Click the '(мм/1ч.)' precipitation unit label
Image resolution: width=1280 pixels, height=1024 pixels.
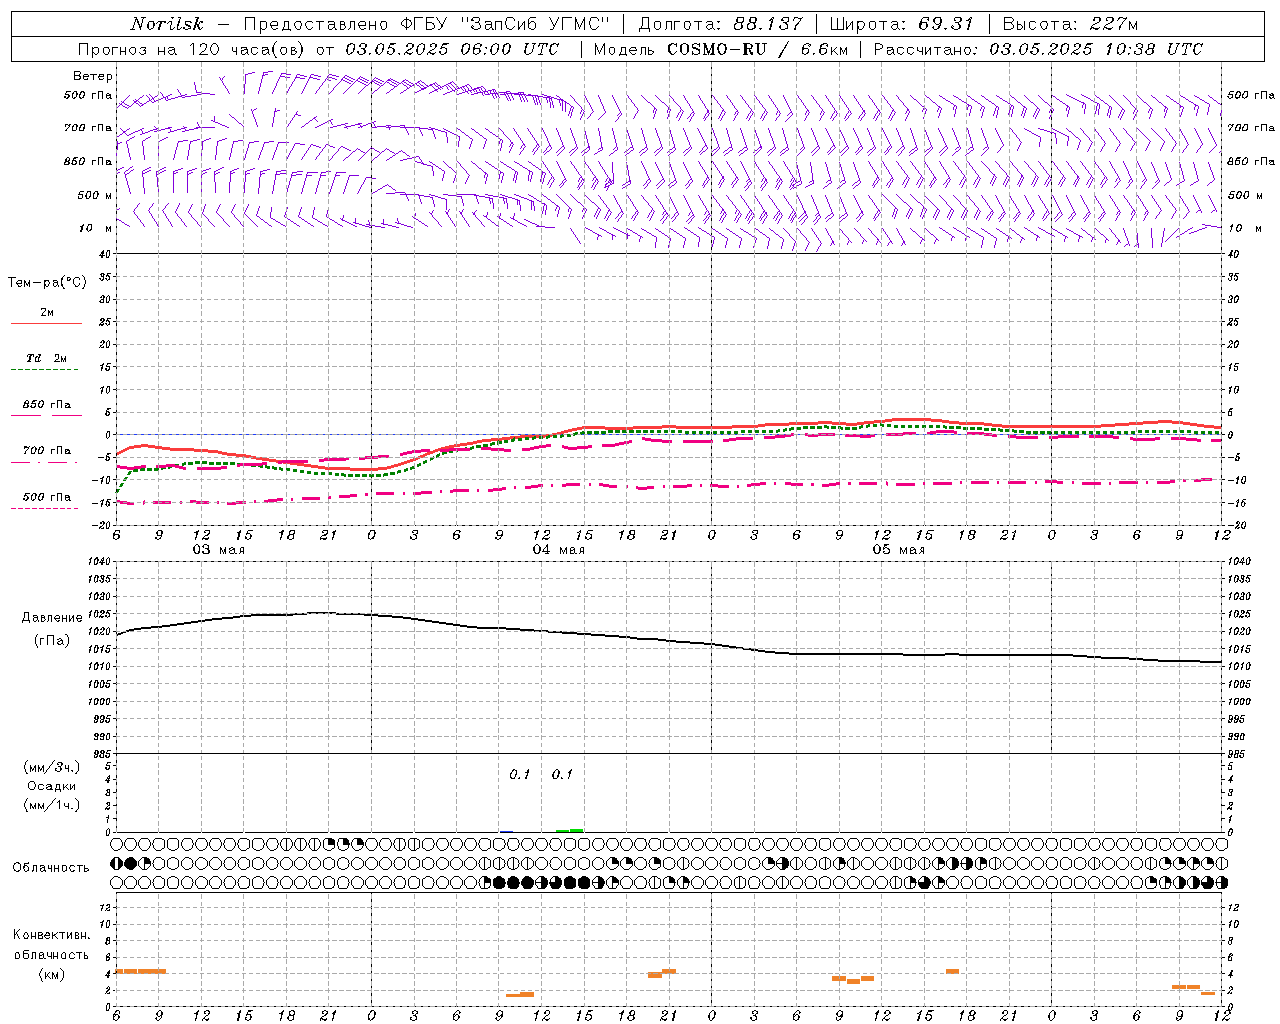pyautogui.click(x=51, y=805)
